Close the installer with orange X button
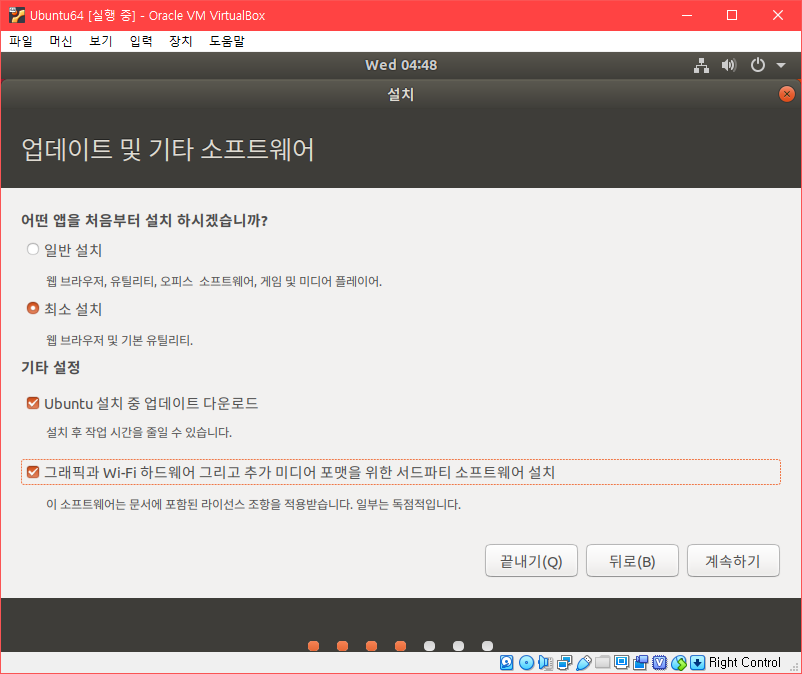Viewport: 802px width, 674px height. pos(787,94)
